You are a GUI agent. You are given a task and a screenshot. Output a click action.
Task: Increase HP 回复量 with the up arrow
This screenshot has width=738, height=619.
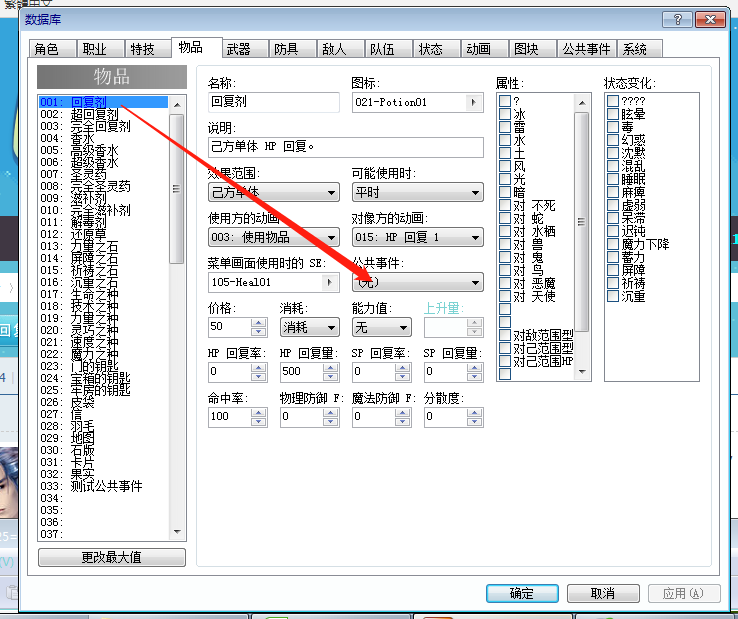point(330,368)
